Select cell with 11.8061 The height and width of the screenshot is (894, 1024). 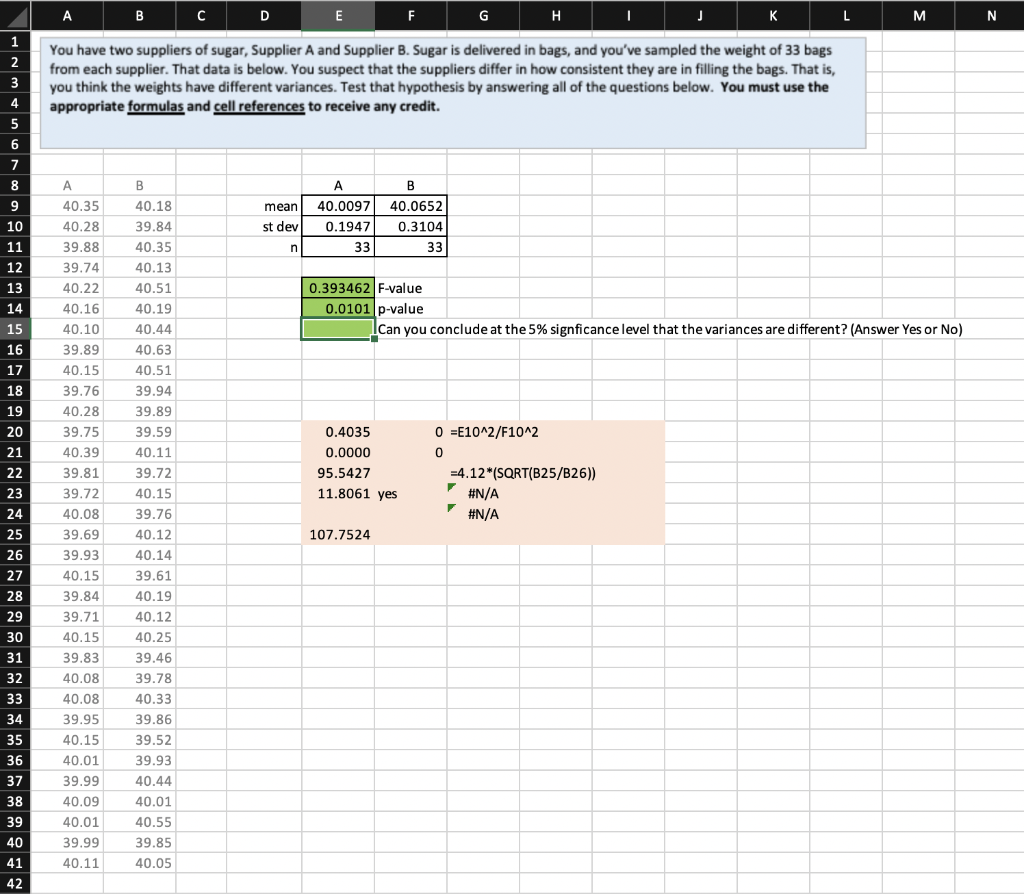pyautogui.click(x=338, y=494)
